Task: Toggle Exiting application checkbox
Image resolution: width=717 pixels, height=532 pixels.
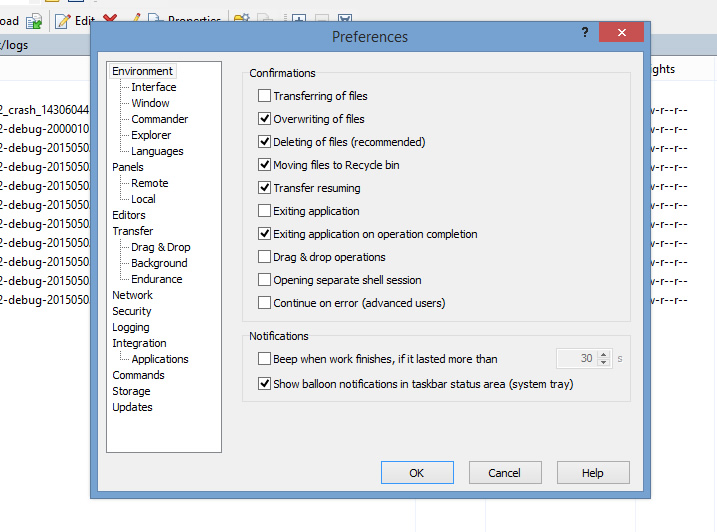Action: pos(265,211)
